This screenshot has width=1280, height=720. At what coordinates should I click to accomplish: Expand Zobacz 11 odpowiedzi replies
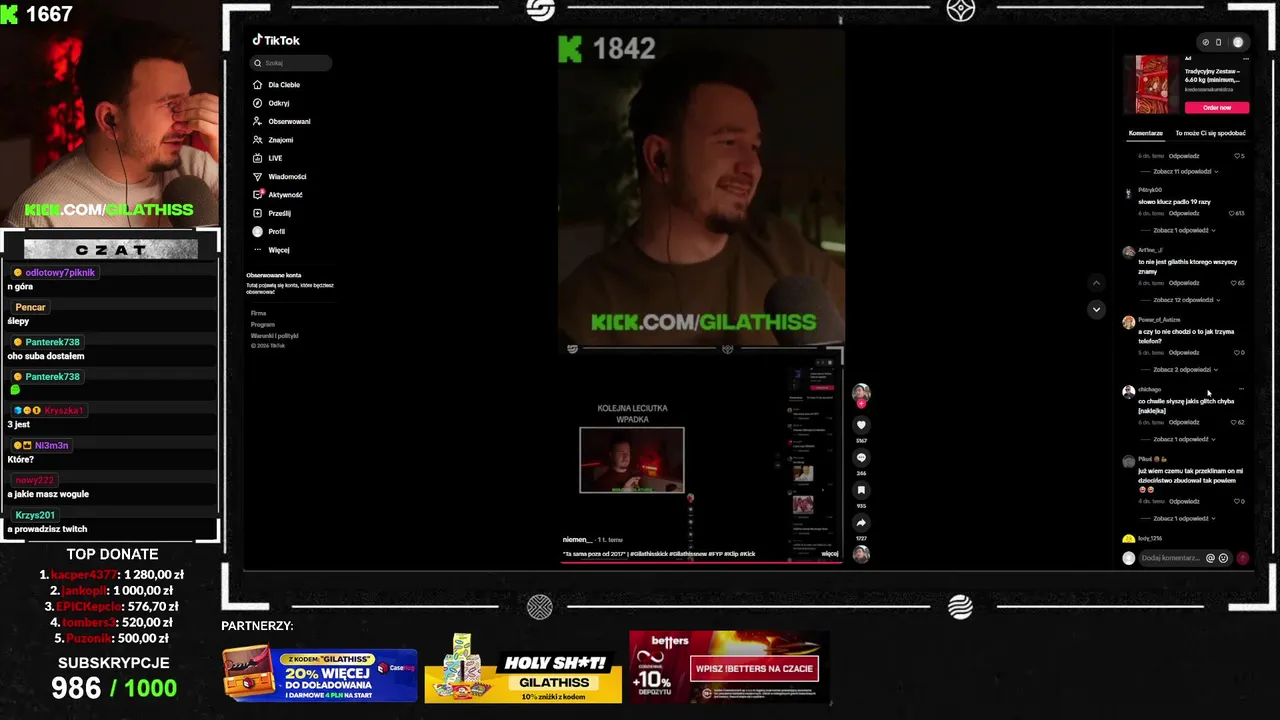[1185, 172]
